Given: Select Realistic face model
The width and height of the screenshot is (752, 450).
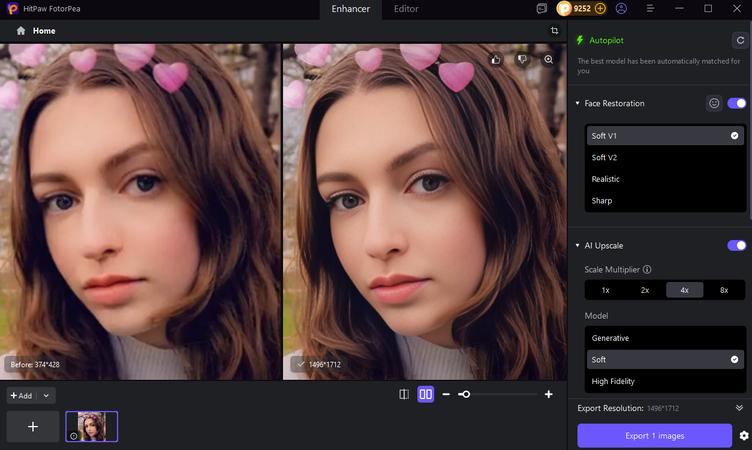Looking at the screenshot, I should [x=665, y=179].
